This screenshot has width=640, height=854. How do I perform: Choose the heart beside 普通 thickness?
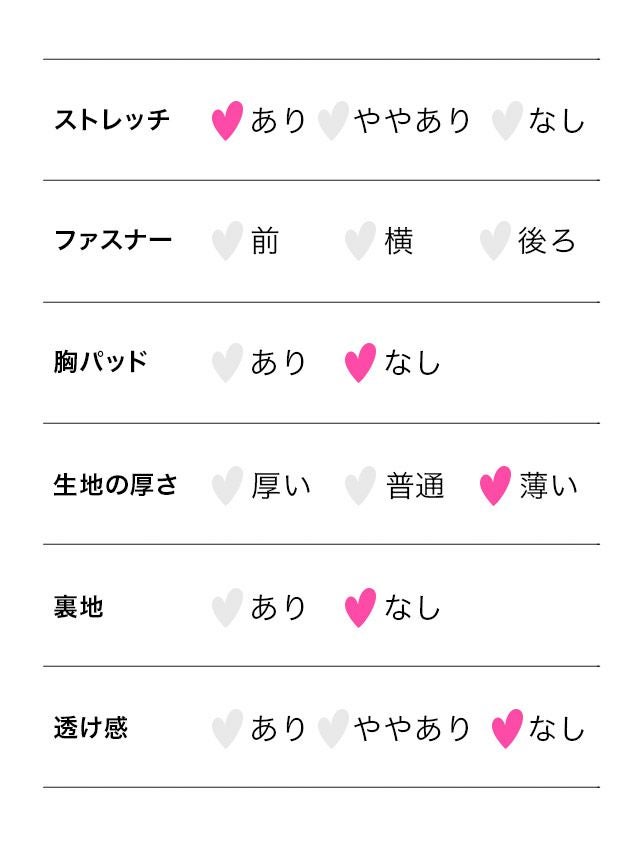click(x=360, y=486)
